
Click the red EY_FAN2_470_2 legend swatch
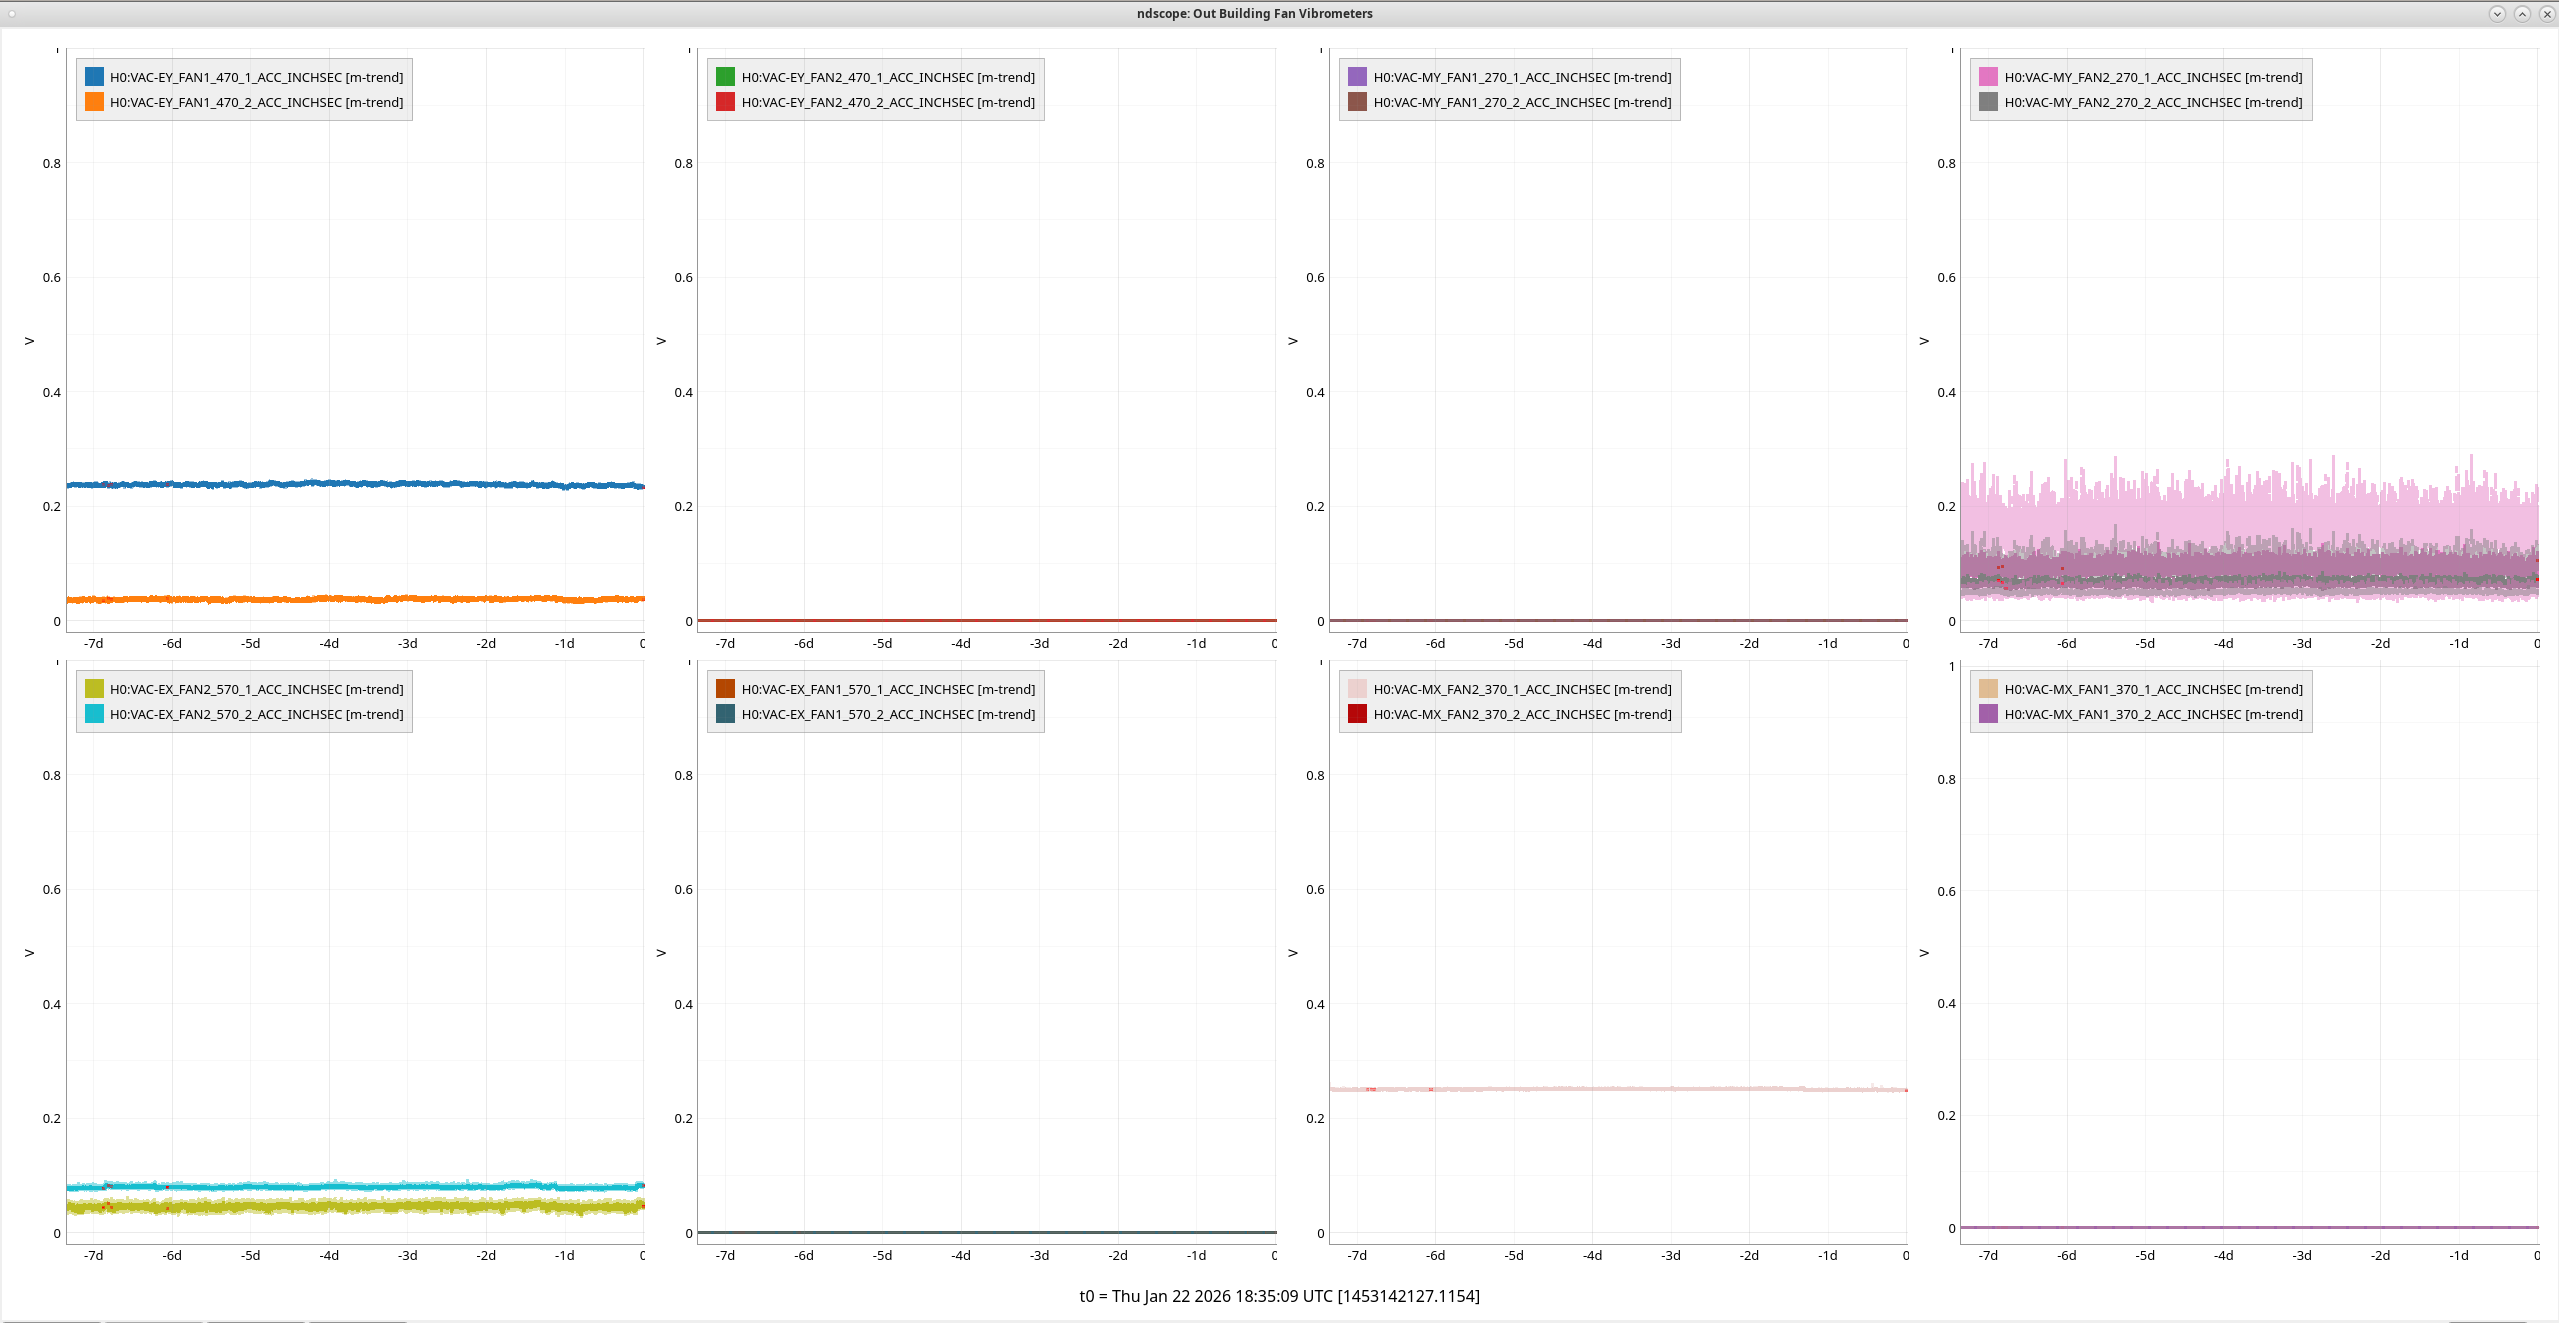point(725,102)
